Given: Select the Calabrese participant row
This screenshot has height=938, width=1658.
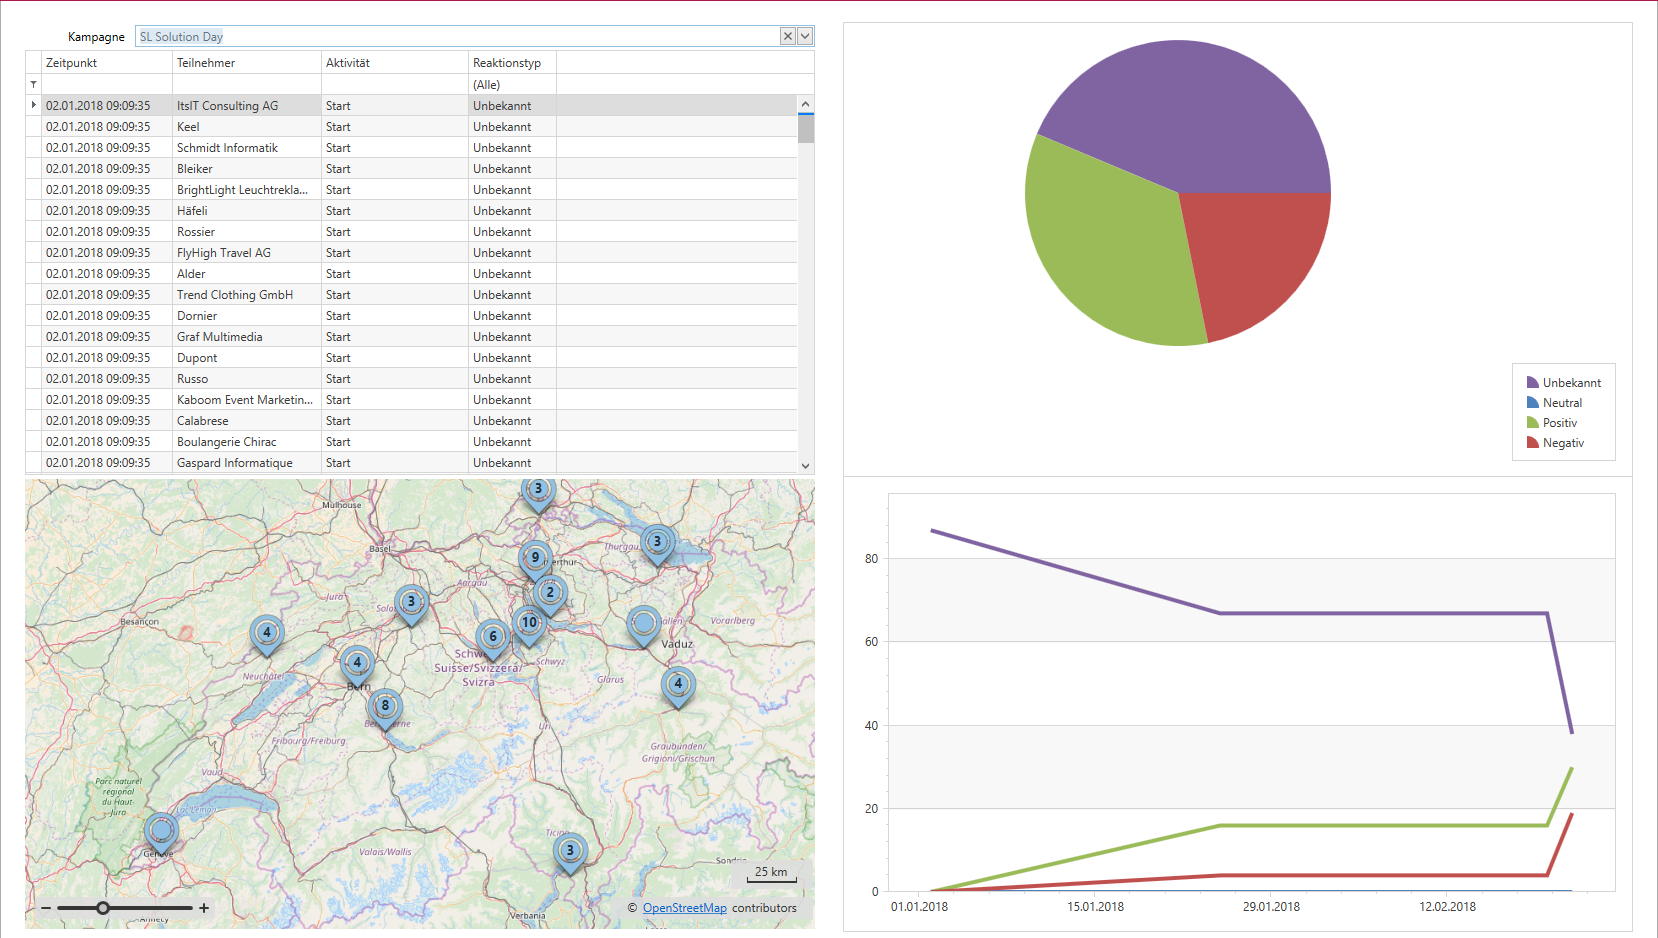Looking at the screenshot, I should [411, 420].
